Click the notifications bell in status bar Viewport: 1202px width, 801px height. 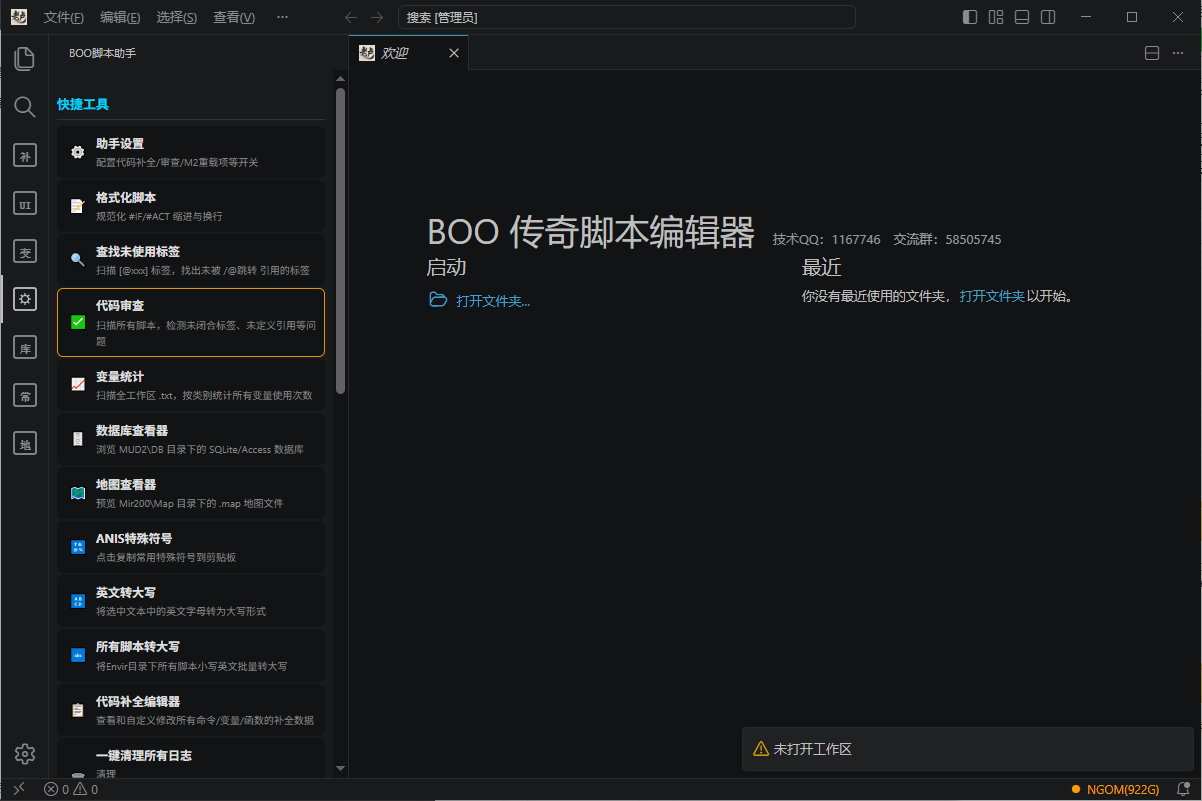point(1183,789)
